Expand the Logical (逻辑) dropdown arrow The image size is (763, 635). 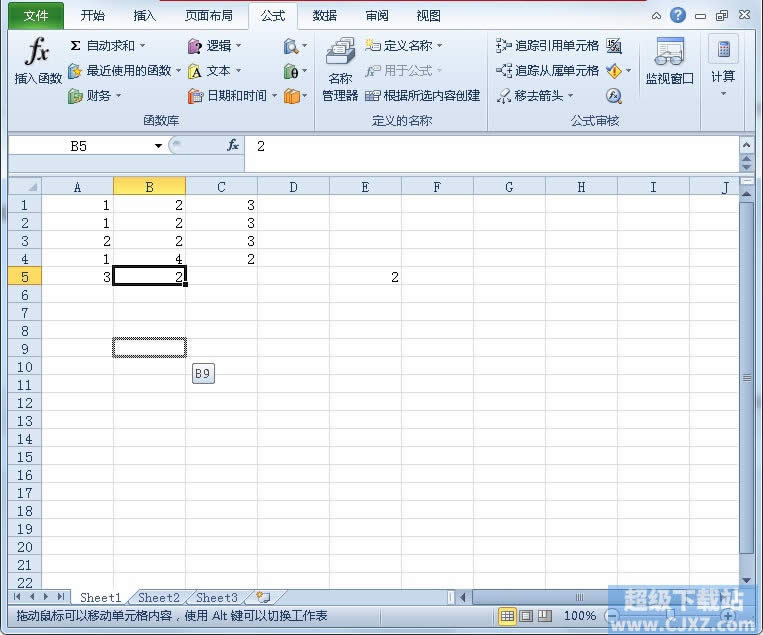pos(238,46)
